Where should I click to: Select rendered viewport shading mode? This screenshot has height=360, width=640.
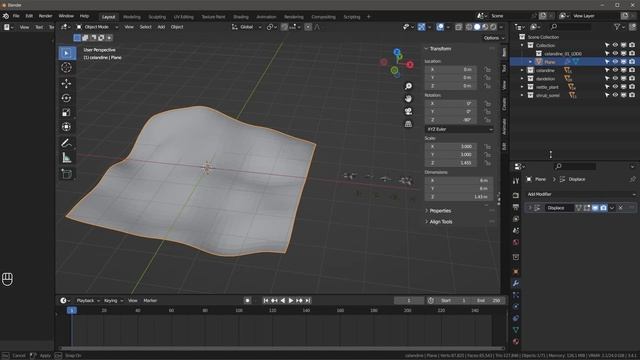(x=493, y=27)
